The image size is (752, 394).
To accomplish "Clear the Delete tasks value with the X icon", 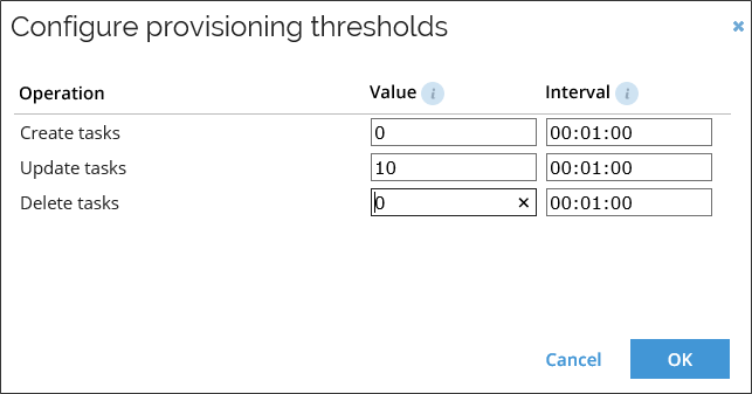I will [x=523, y=203].
